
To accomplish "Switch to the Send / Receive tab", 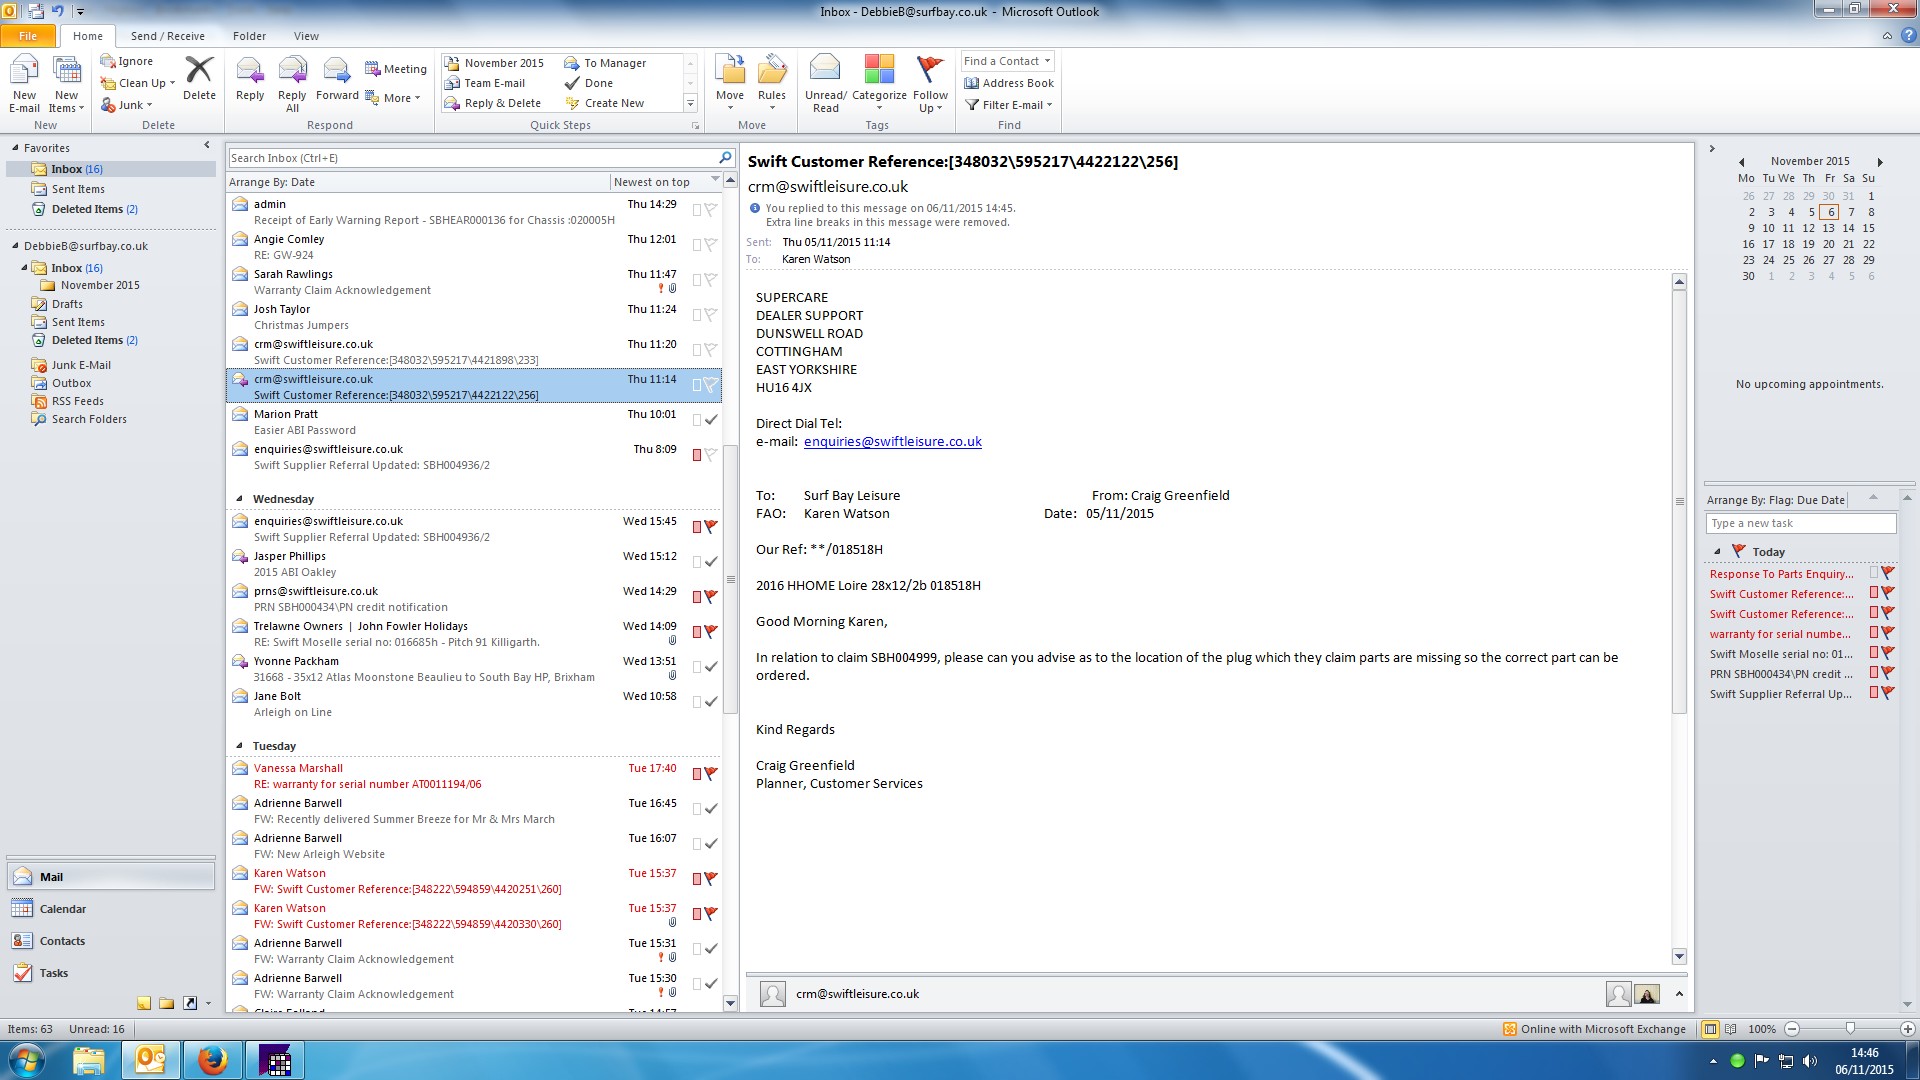I will tap(167, 36).
